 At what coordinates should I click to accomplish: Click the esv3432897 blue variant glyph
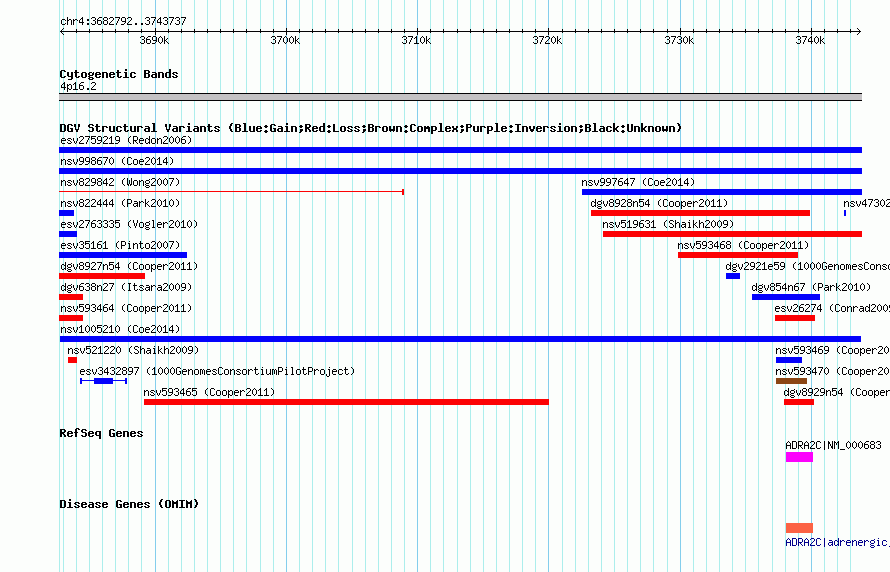coord(103,381)
